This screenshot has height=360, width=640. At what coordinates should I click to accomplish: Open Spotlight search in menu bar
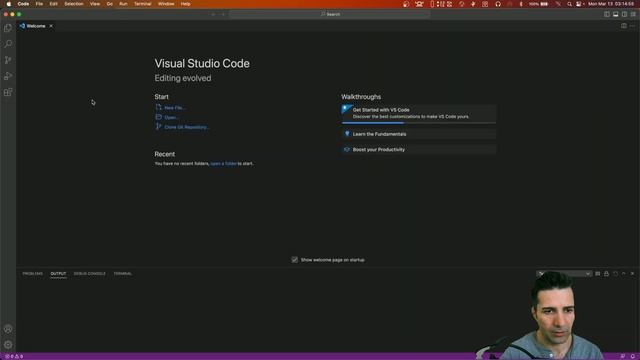point(569,4)
